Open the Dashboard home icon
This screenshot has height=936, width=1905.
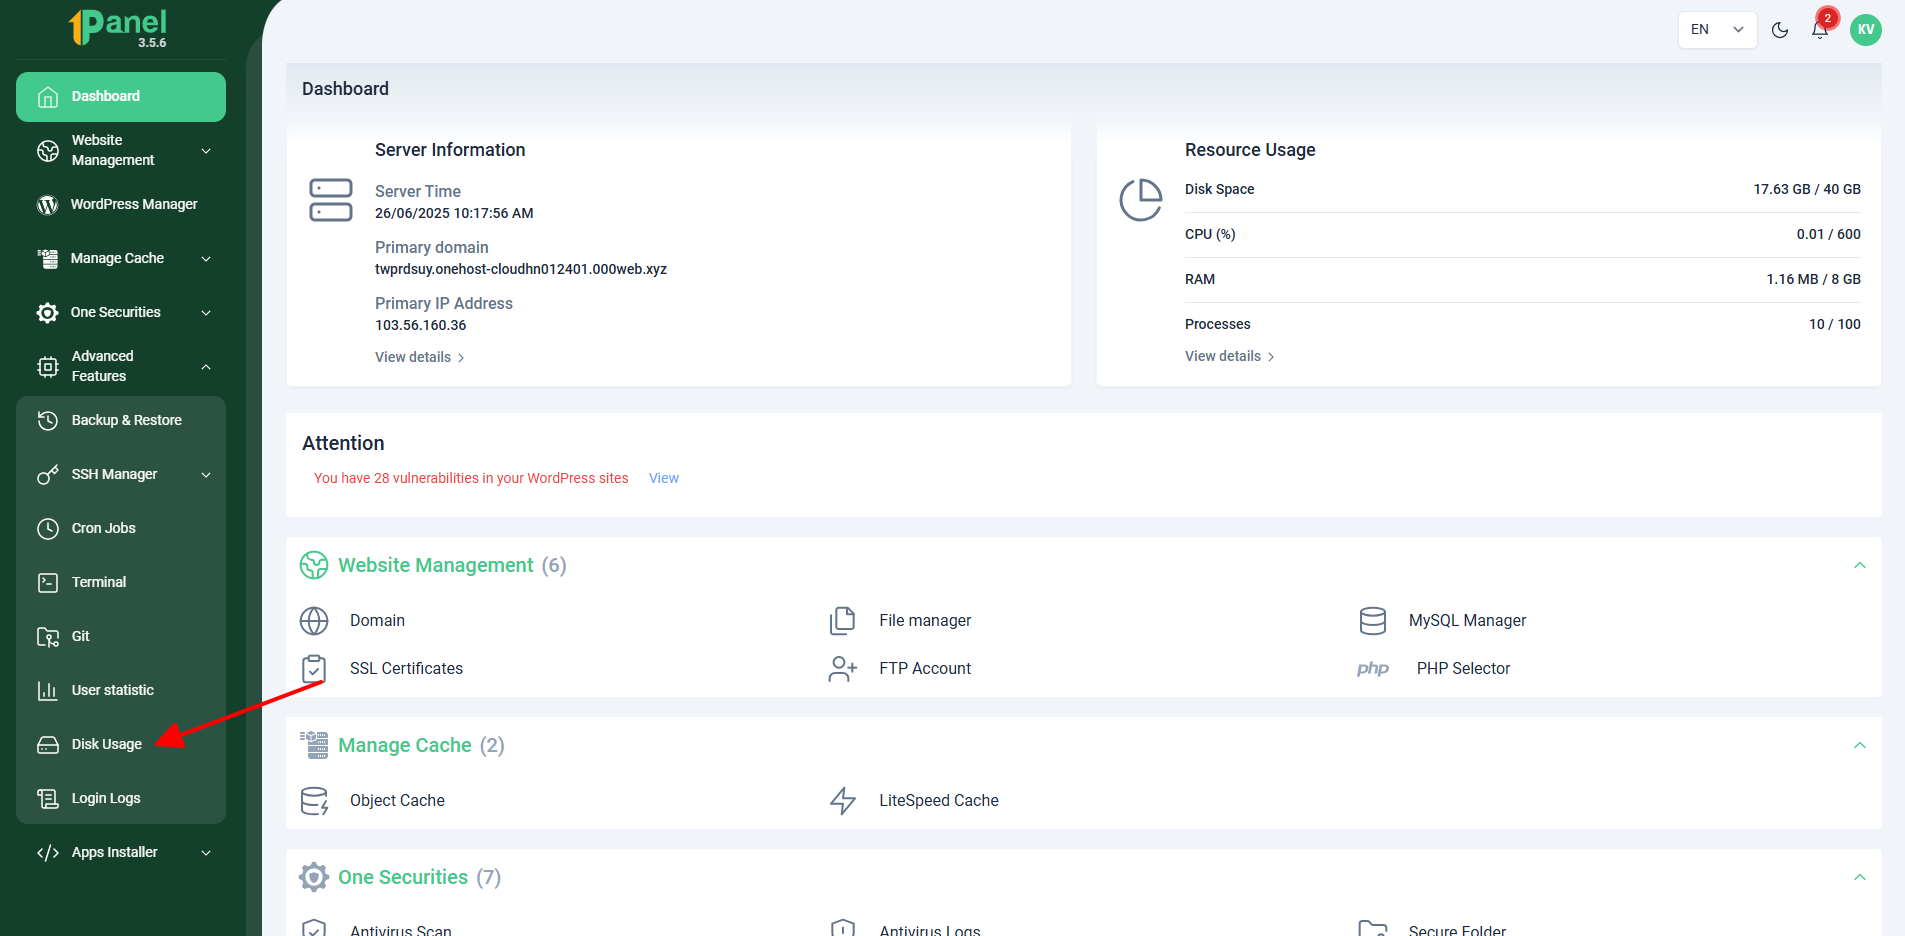pyautogui.click(x=48, y=97)
